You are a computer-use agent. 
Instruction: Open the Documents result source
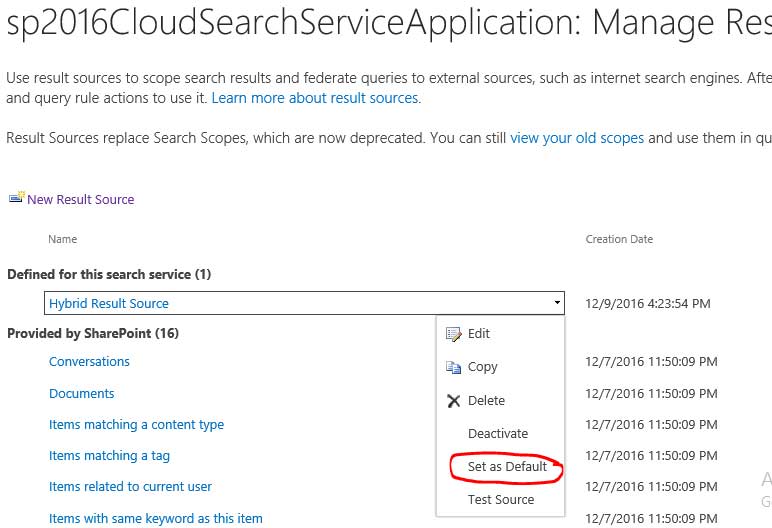(x=81, y=394)
